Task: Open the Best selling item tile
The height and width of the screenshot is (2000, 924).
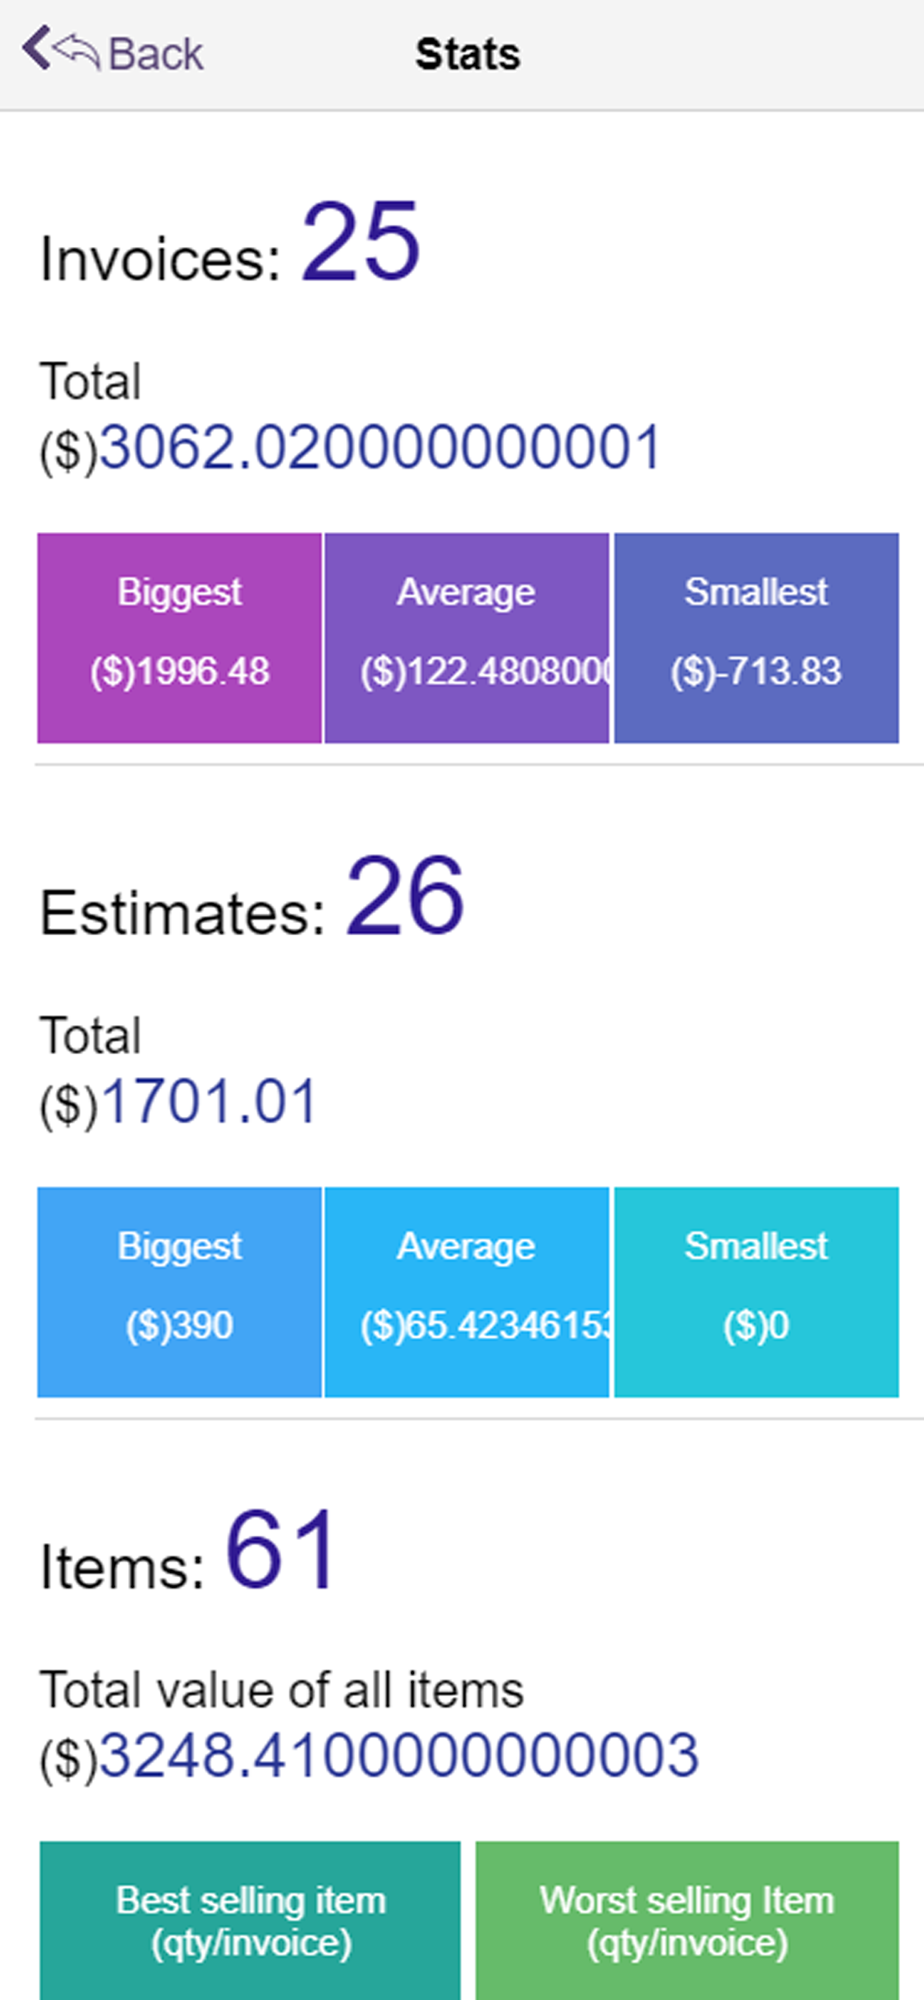Action: click(x=250, y=1921)
